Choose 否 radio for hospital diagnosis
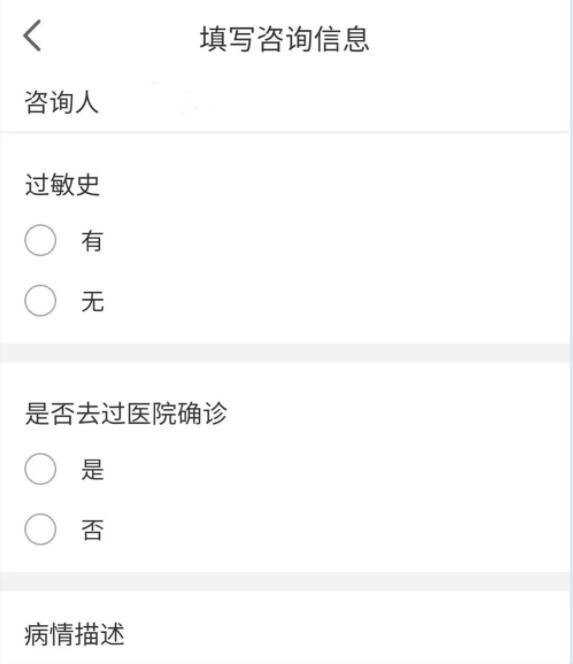The width and height of the screenshot is (573, 664). pos(40,529)
